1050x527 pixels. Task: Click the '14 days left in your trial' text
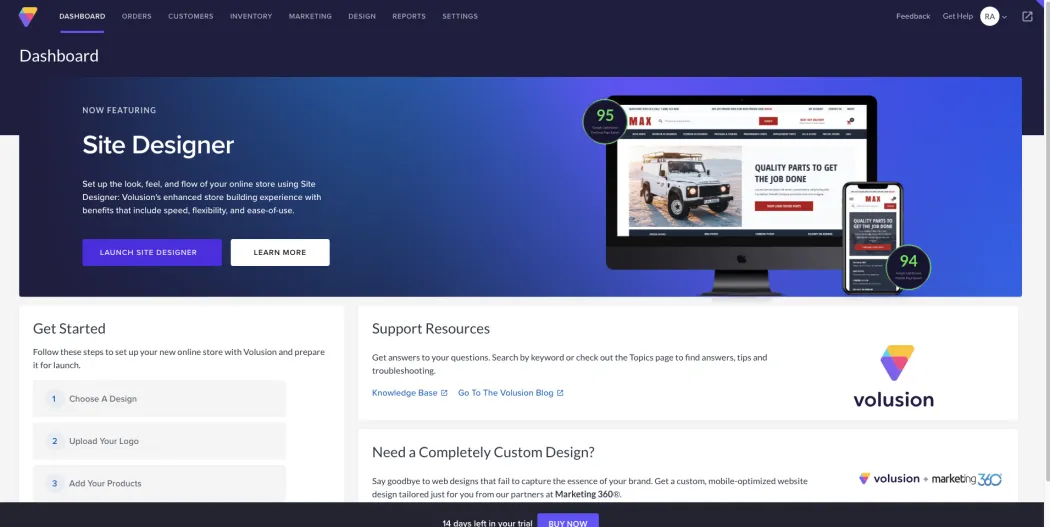click(487, 523)
